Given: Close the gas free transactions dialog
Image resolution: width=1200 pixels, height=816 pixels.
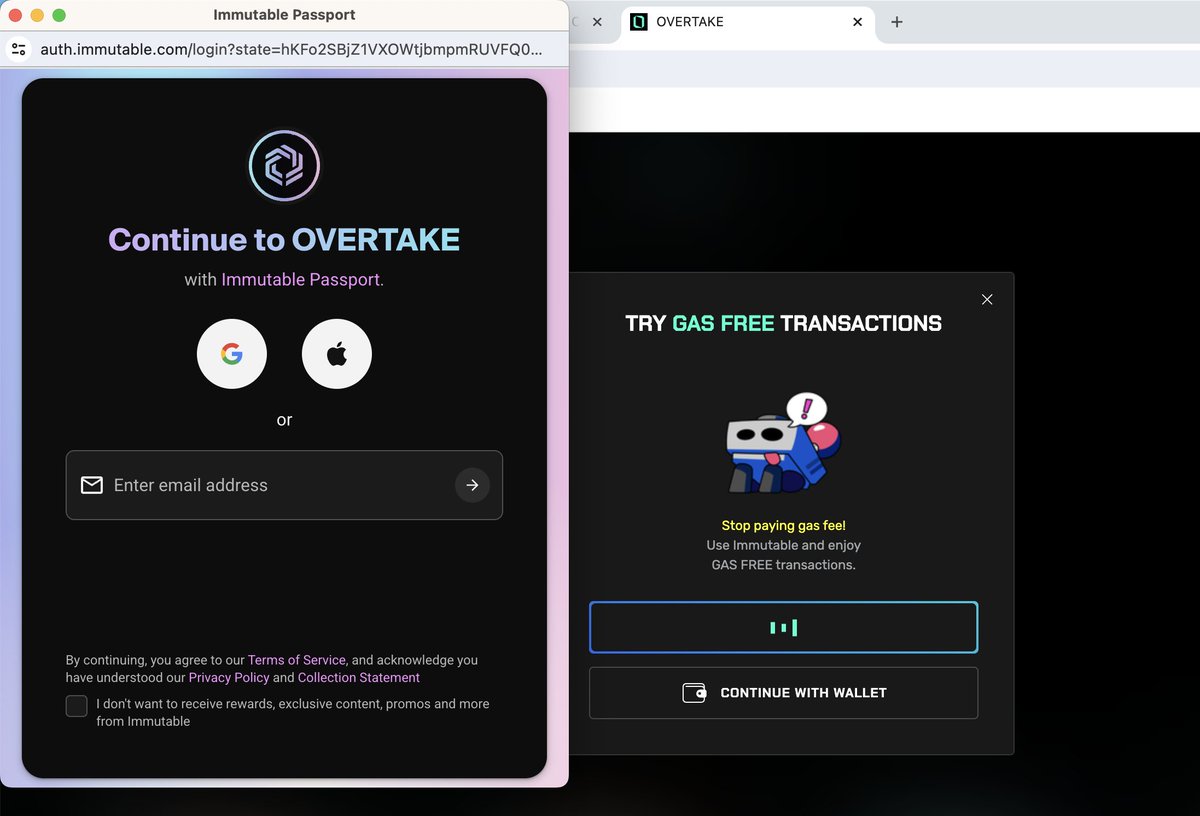Looking at the screenshot, I should [x=987, y=299].
